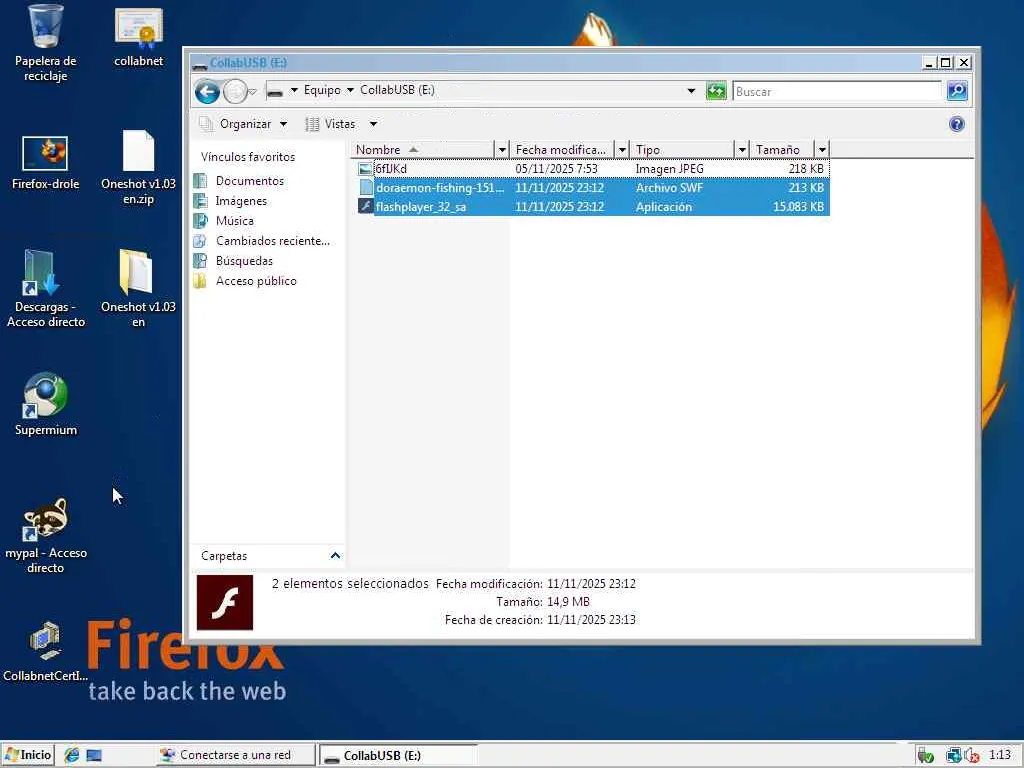
Task: Open the Búsquedas favorite link
Action: tap(245, 261)
